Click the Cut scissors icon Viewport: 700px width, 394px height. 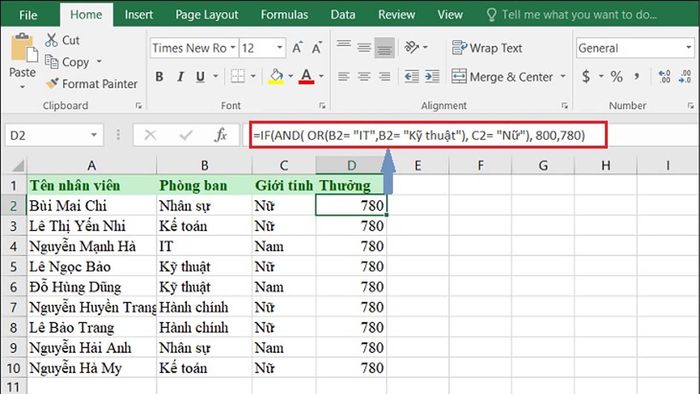pos(51,40)
